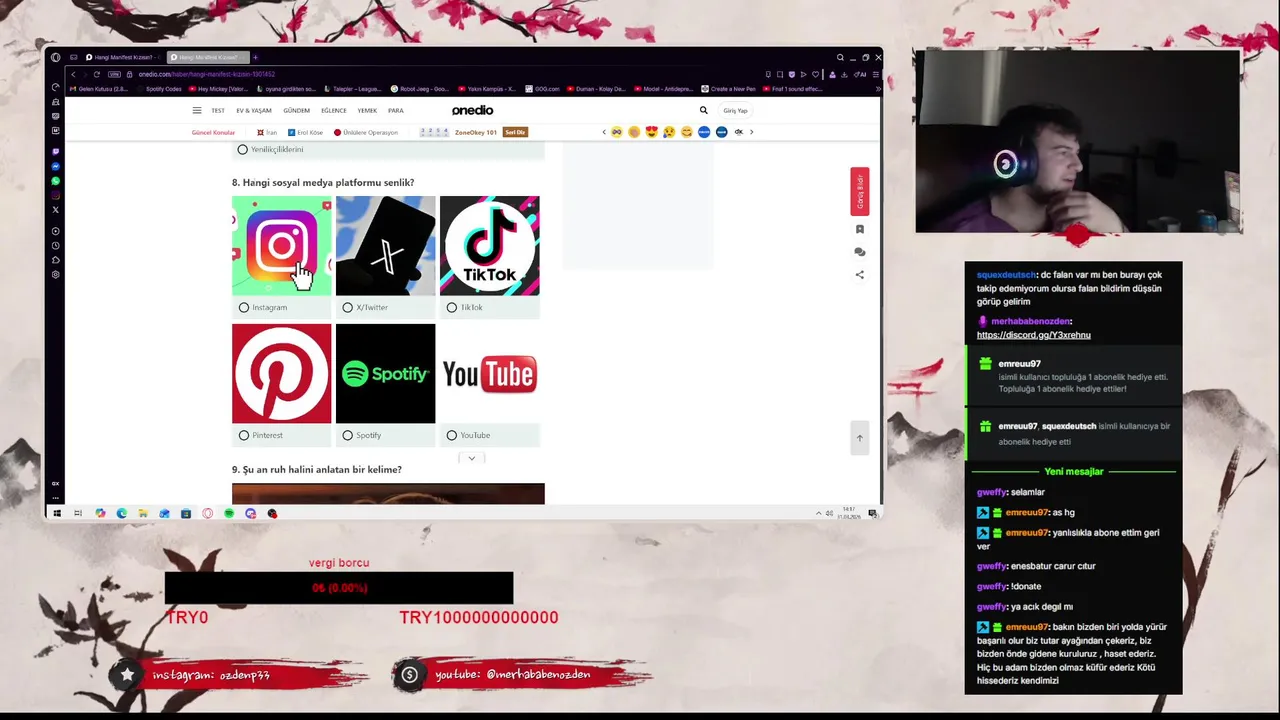Go back with the browser back arrow
This screenshot has height=720, width=1280.
(73, 74)
